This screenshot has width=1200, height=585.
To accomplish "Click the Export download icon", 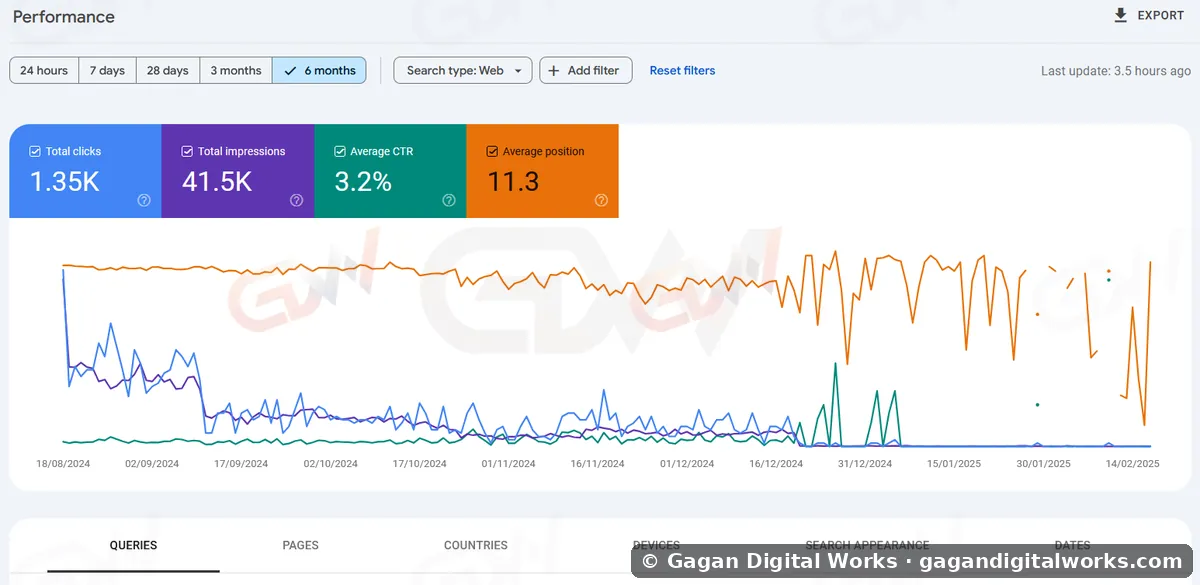I will [1120, 15].
